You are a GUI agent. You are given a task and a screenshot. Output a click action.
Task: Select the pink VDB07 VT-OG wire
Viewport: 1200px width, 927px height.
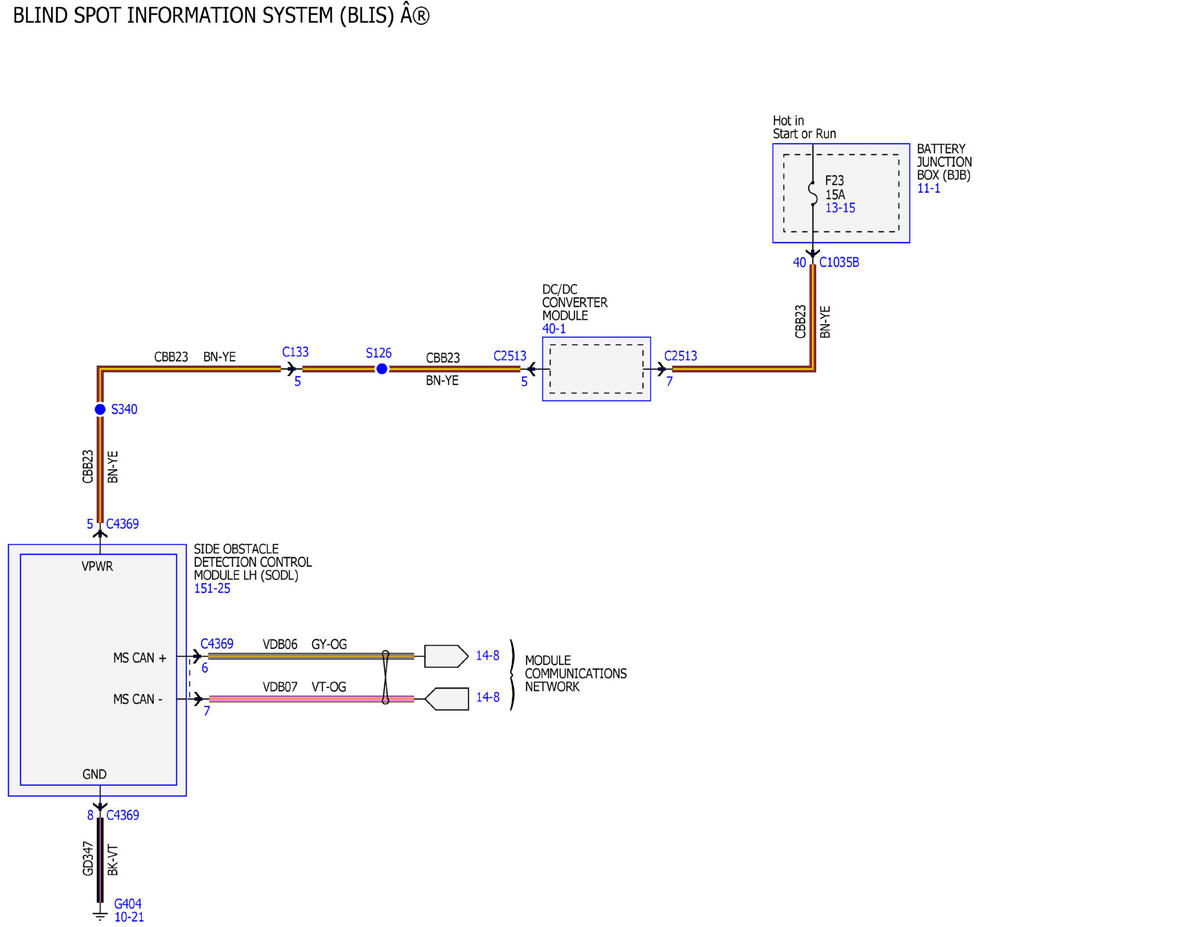point(311,699)
